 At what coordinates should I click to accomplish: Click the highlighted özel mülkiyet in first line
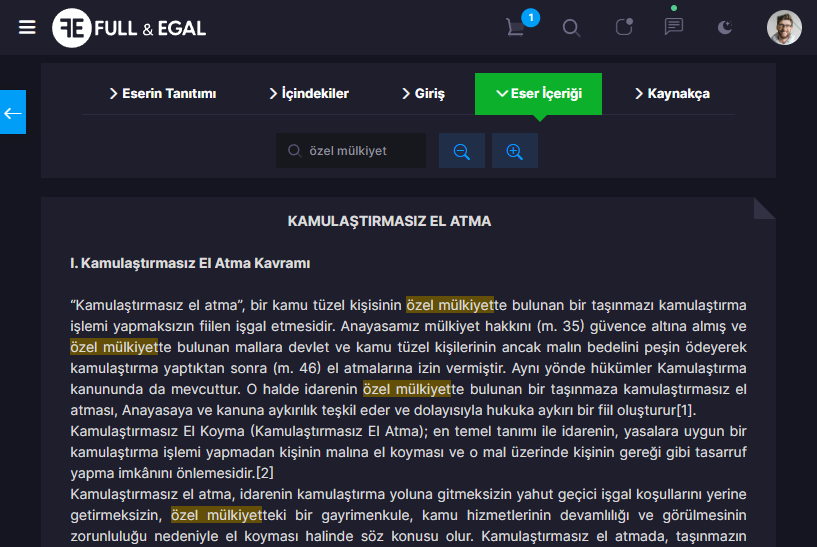[450, 305]
